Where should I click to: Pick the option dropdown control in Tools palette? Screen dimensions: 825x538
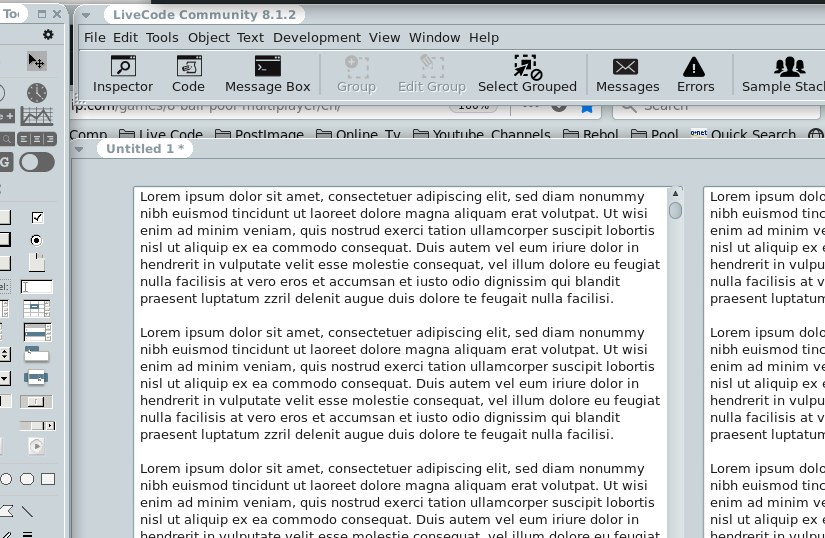pyautogui.click(x=4, y=377)
